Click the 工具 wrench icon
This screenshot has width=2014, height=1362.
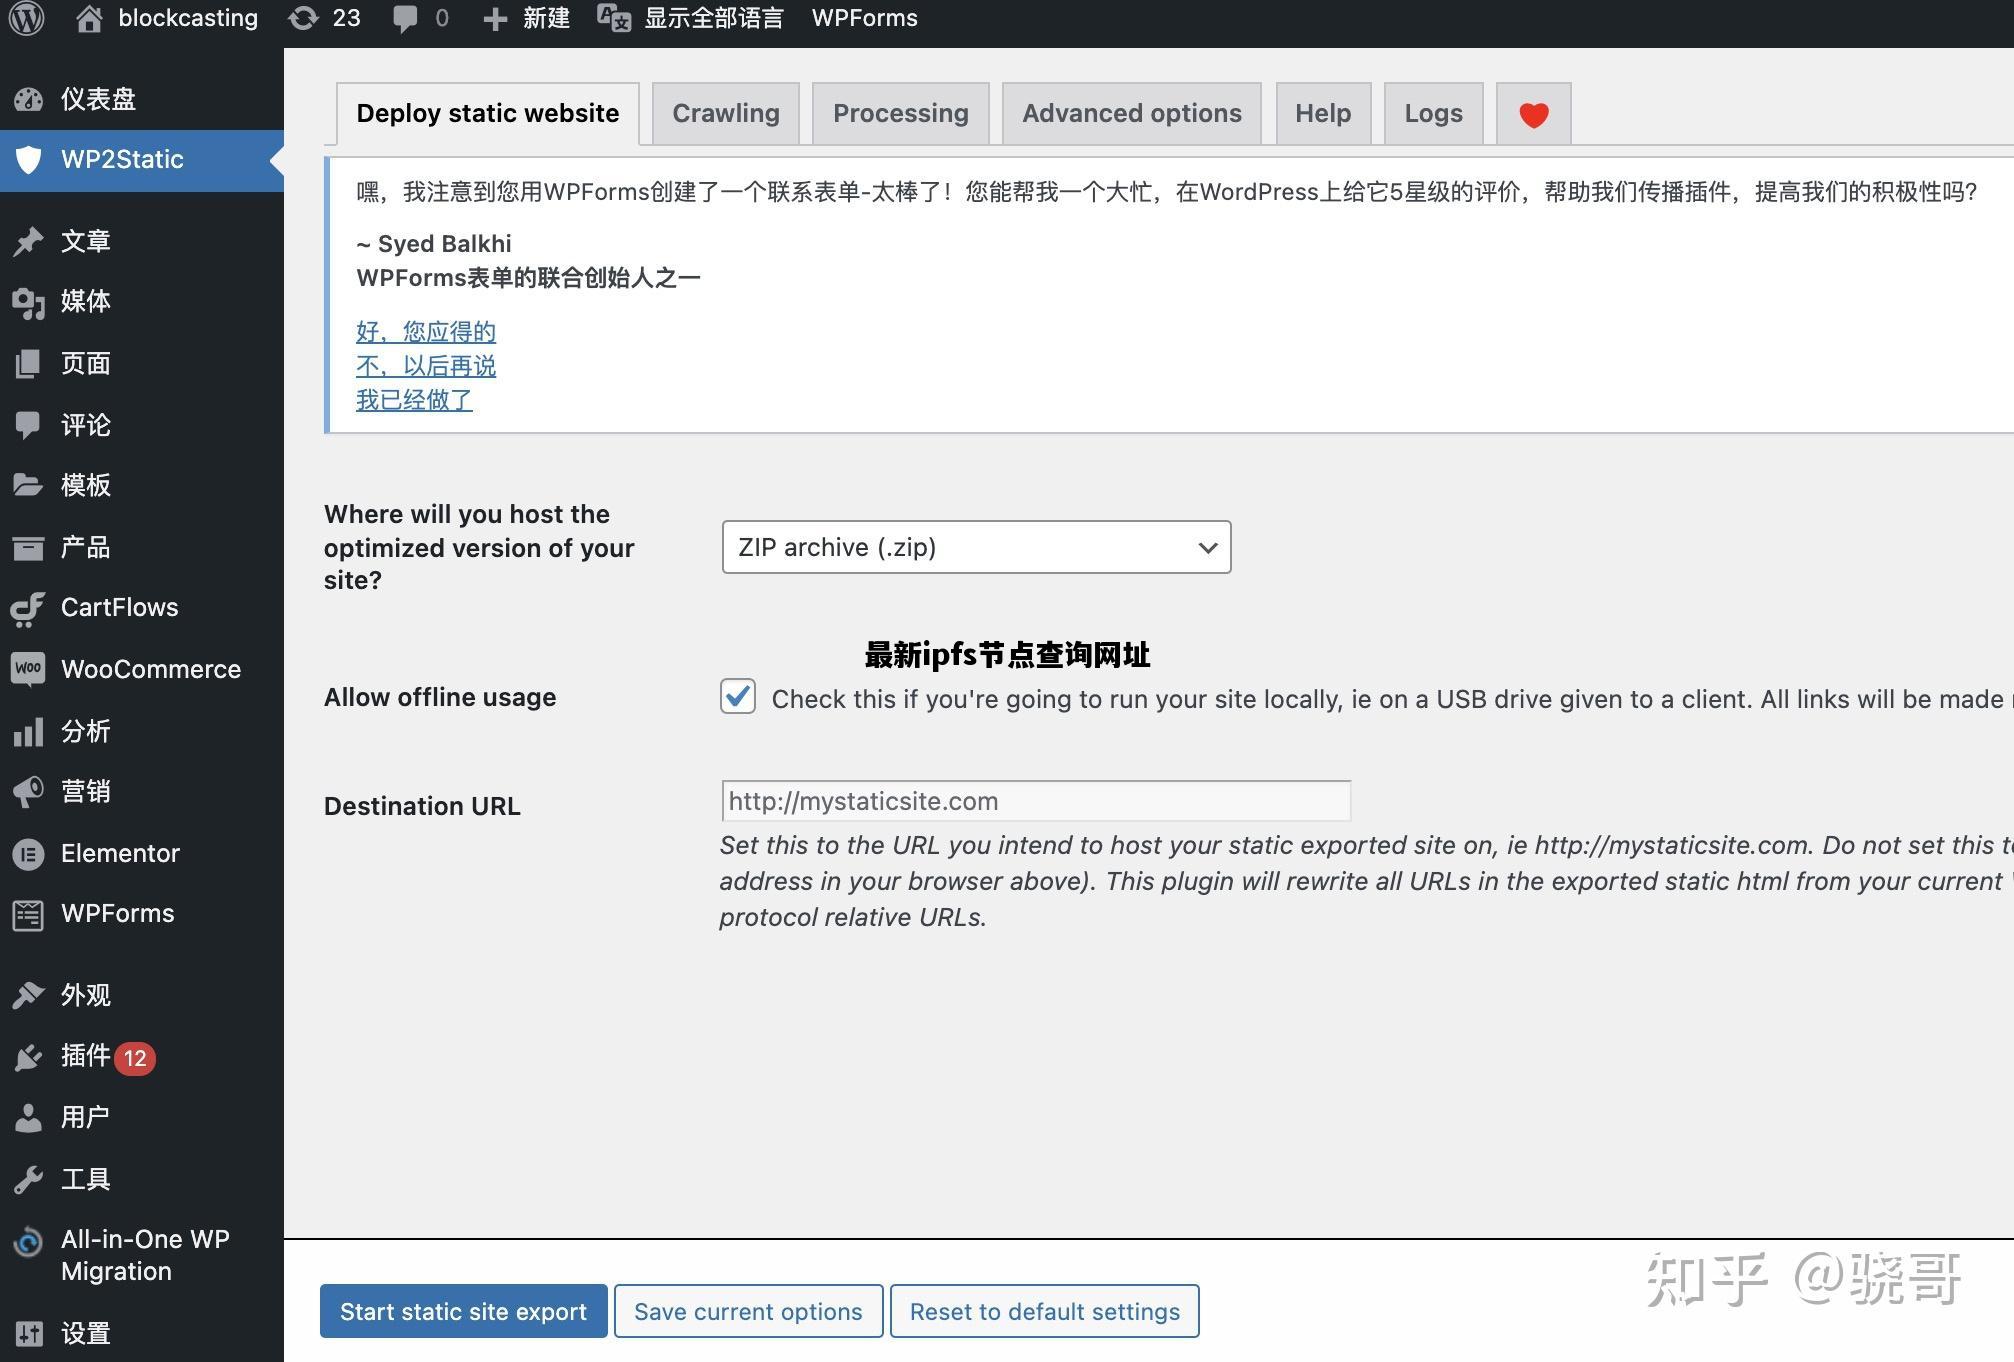point(28,1180)
